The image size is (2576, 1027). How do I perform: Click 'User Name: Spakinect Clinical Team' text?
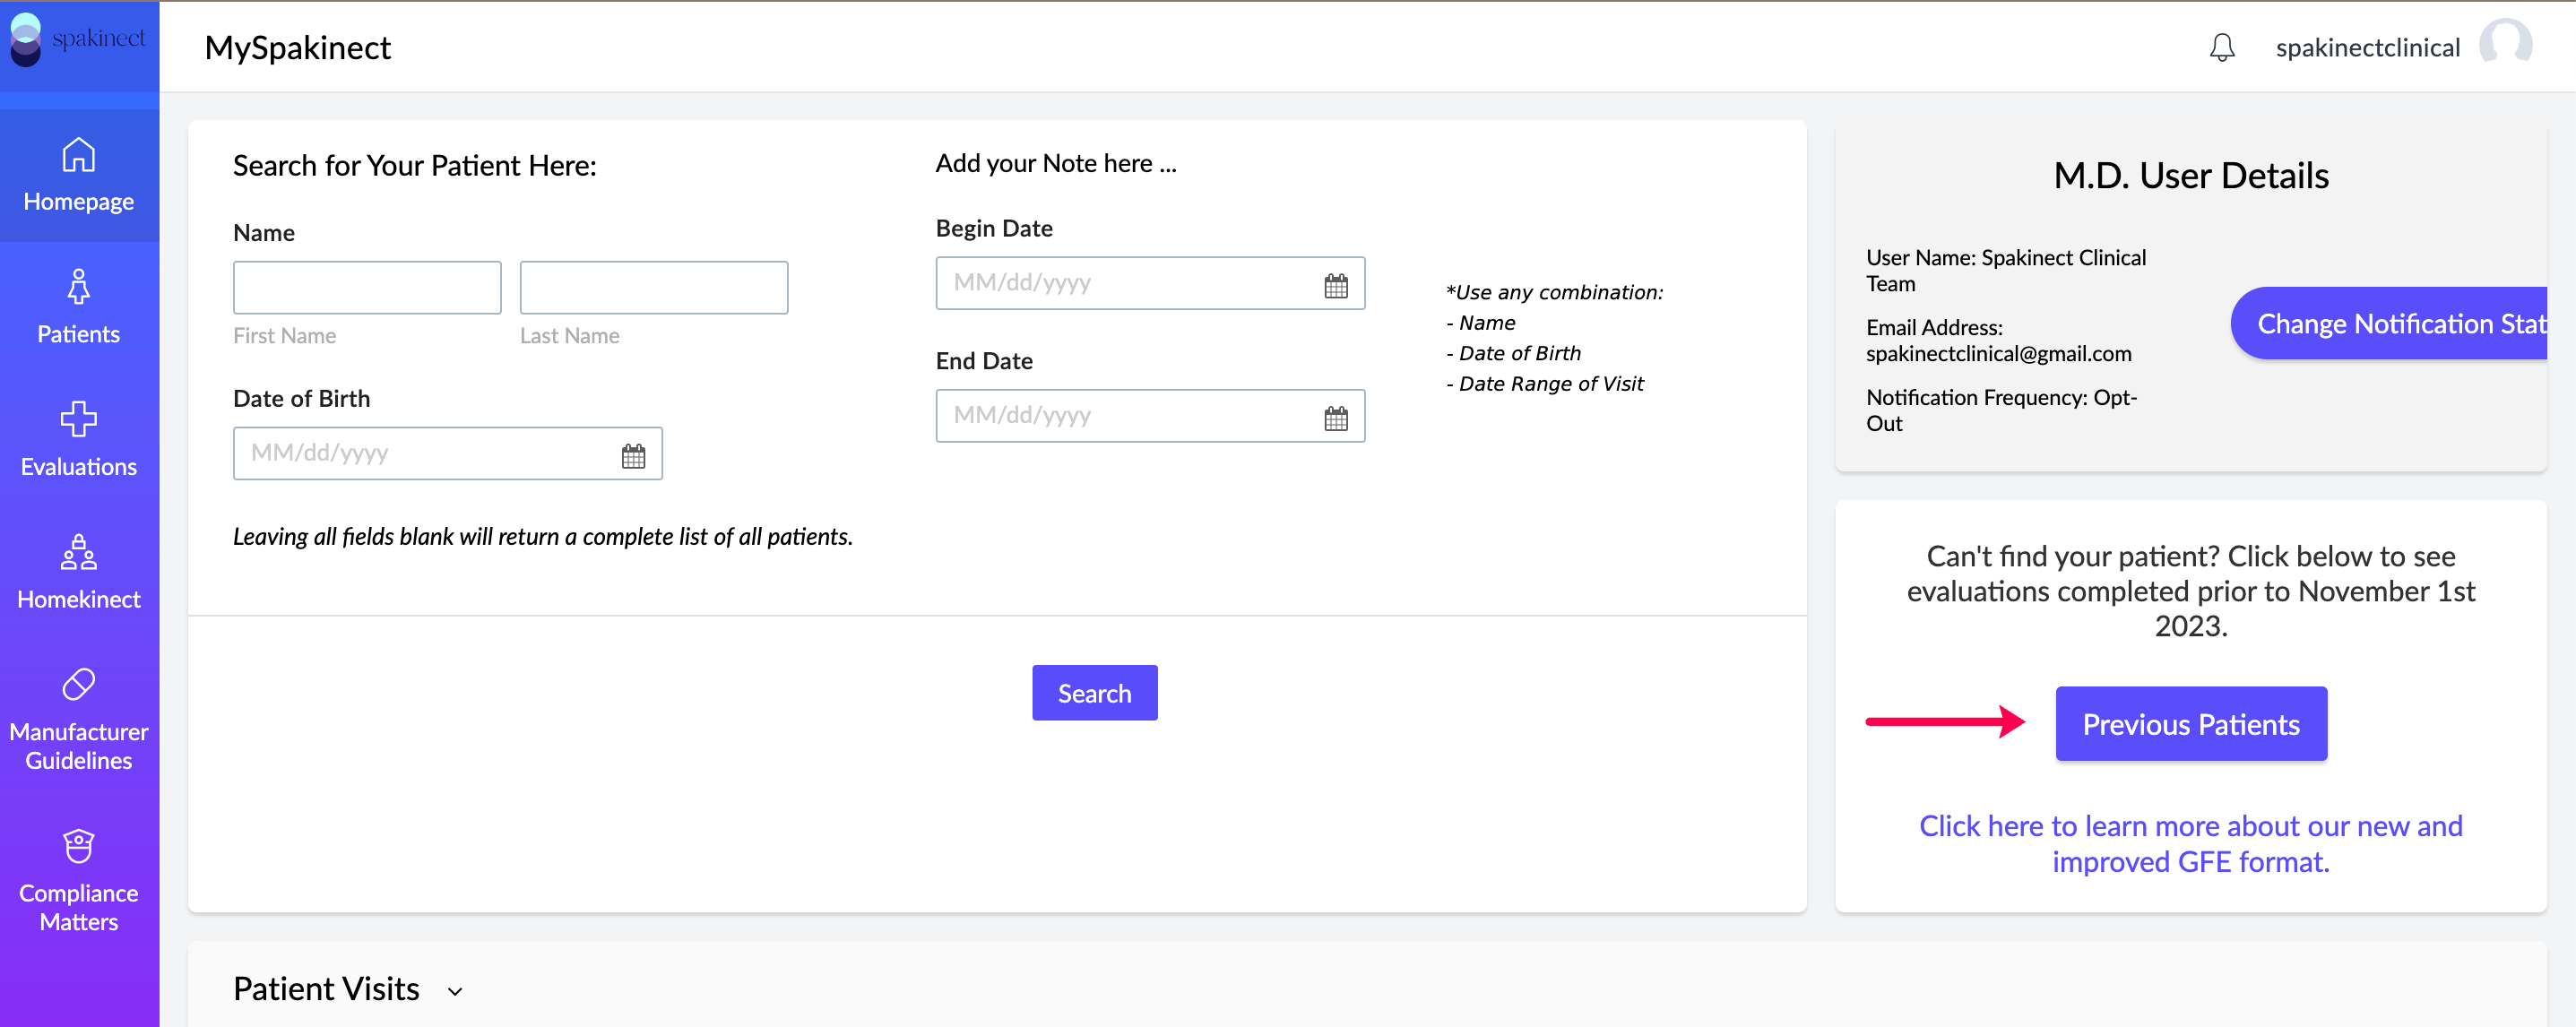click(2006, 270)
